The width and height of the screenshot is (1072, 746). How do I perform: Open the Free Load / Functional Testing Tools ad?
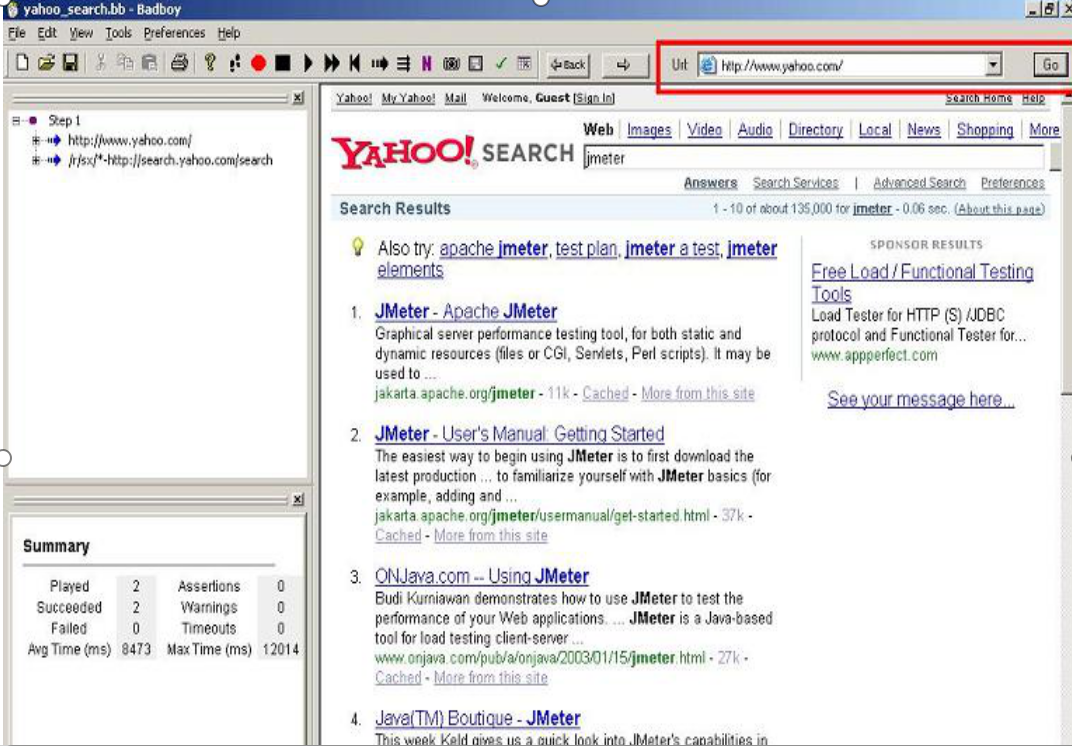(x=922, y=282)
